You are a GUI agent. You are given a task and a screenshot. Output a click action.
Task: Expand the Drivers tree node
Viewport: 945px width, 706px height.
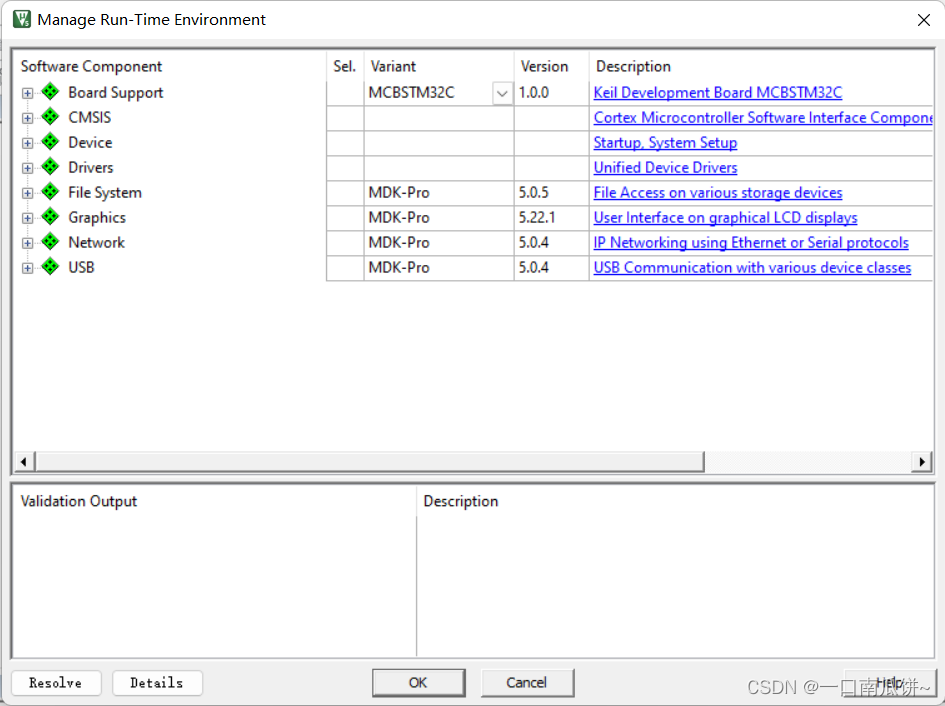pos(27,168)
